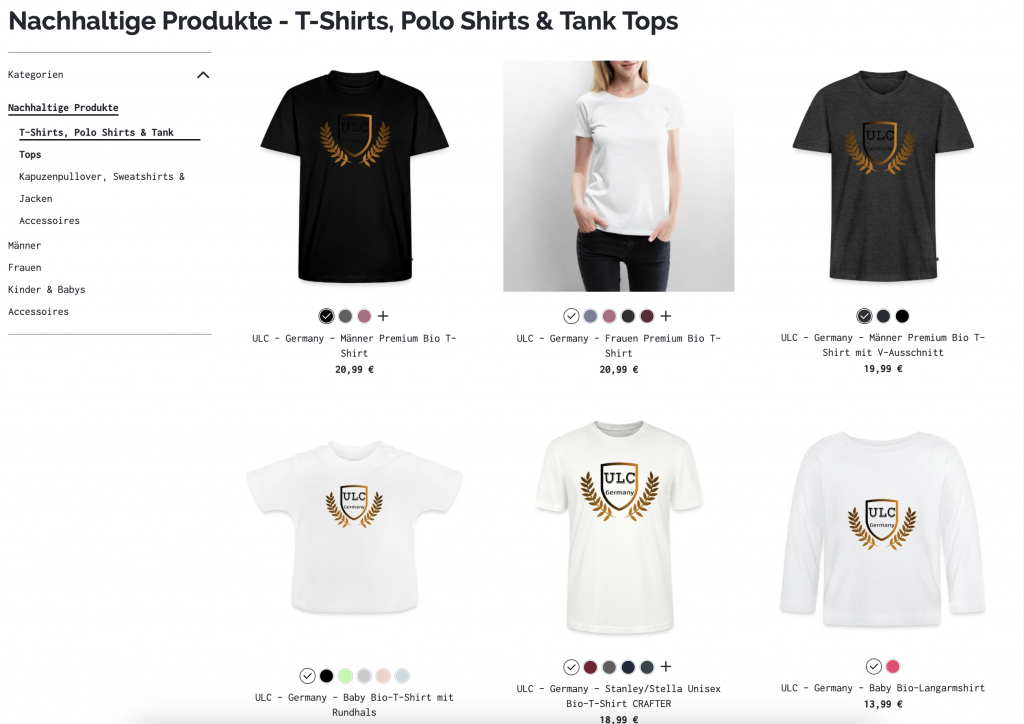Go to Kapuzenpullover, Sweatshirts & Jacken
The height and width of the screenshot is (724, 1024).
(102, 187)
